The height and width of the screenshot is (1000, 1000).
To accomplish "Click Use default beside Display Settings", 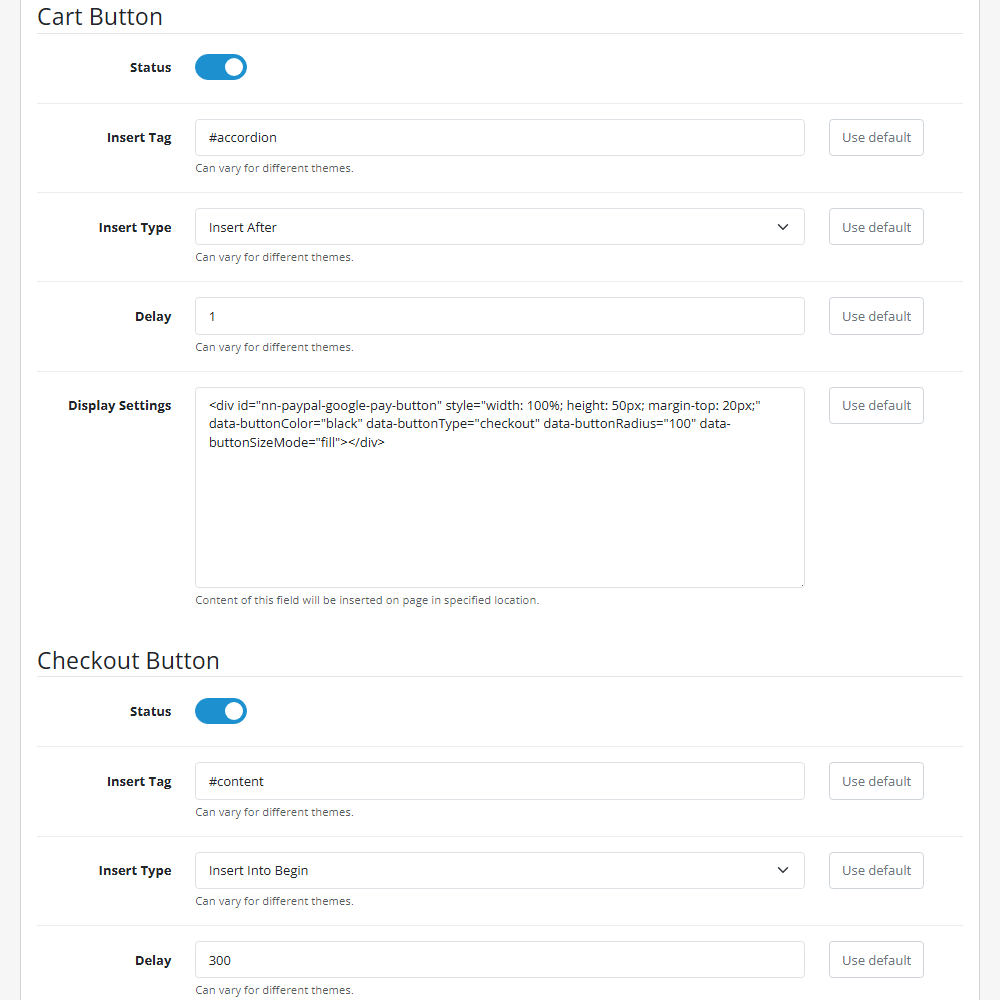I will (876, 405).
